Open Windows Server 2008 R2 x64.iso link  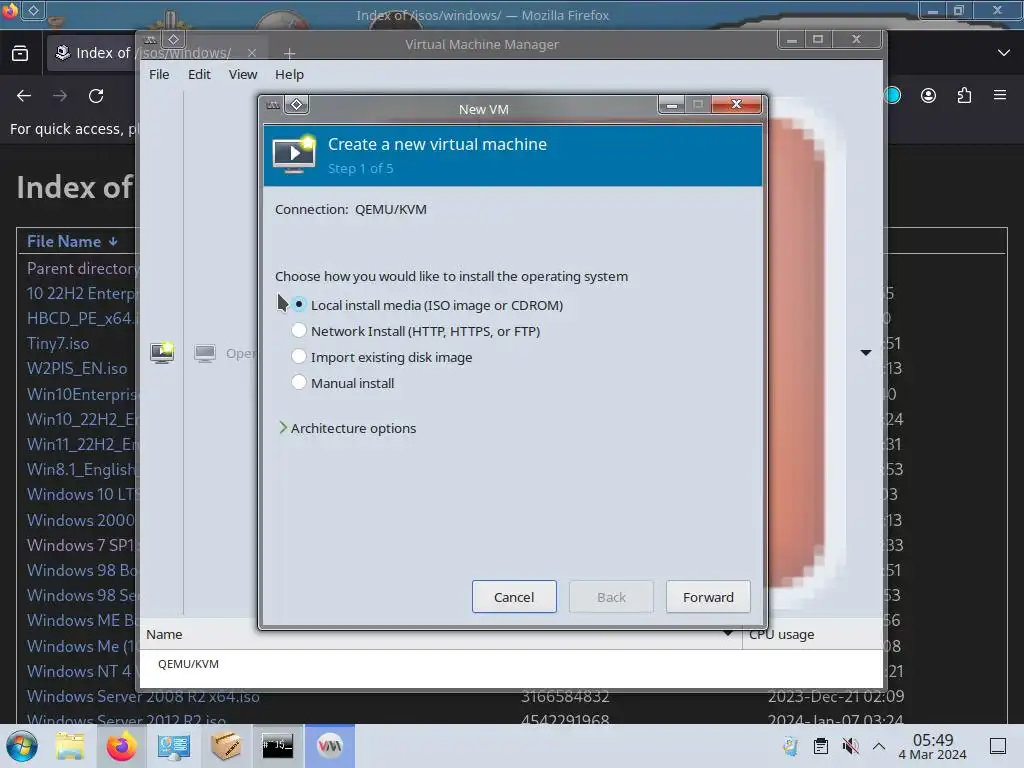143,696
